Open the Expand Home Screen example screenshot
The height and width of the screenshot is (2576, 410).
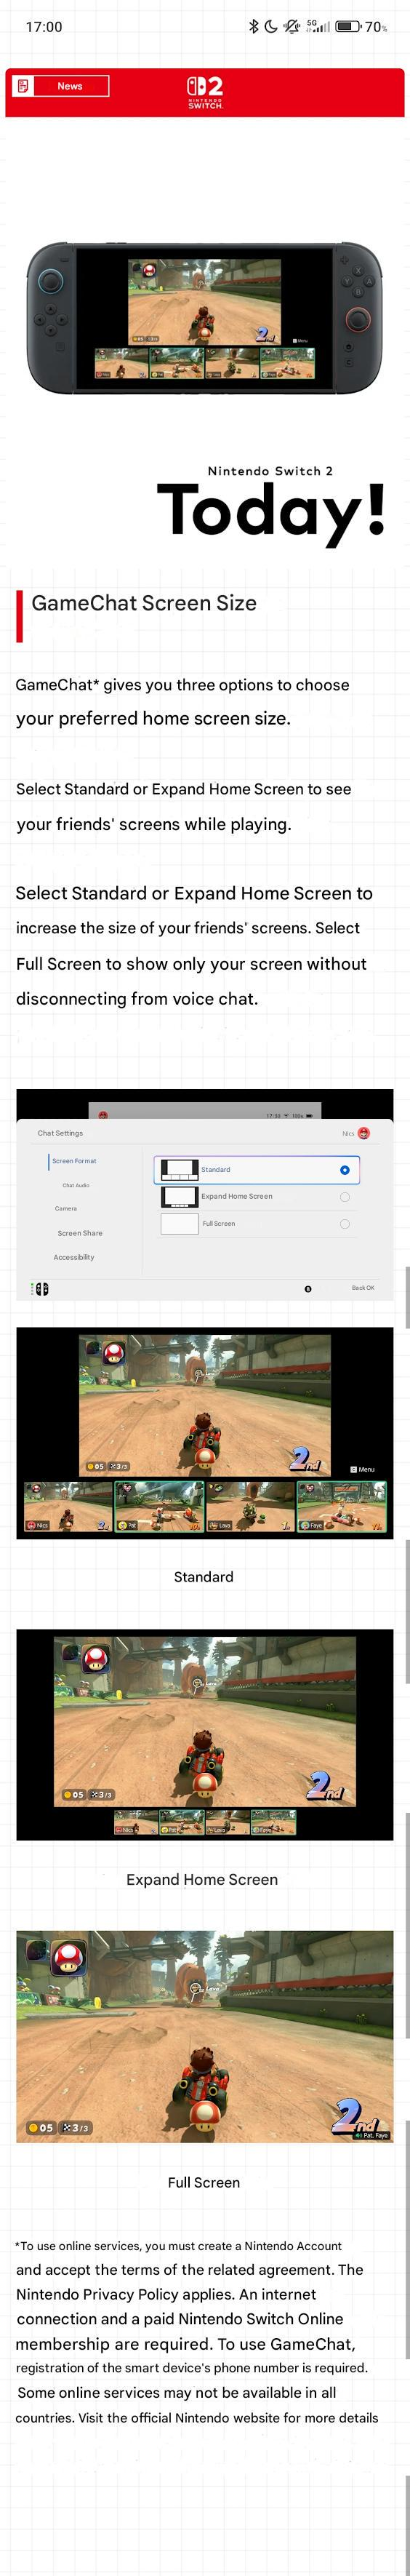205,1736
